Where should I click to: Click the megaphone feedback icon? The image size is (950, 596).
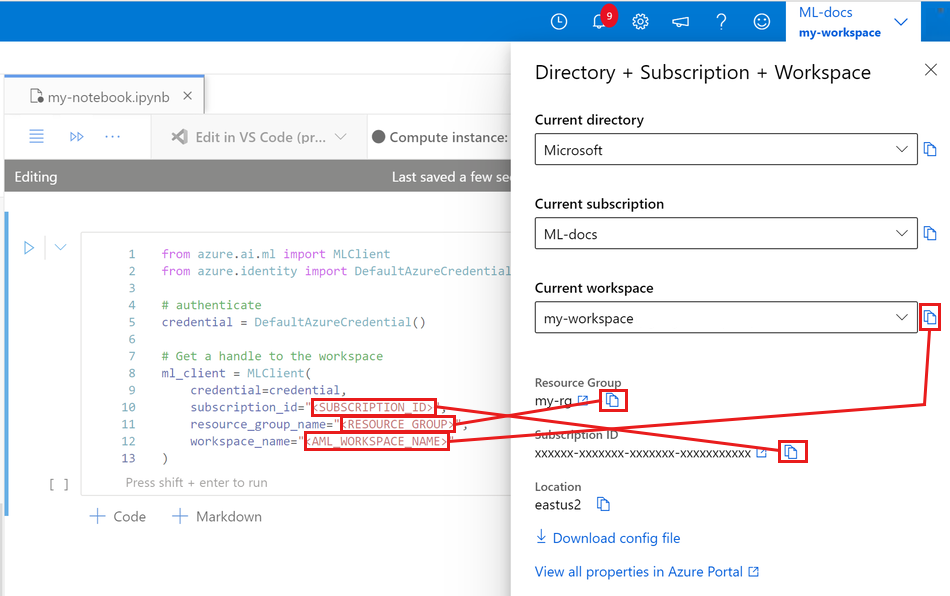680,22
